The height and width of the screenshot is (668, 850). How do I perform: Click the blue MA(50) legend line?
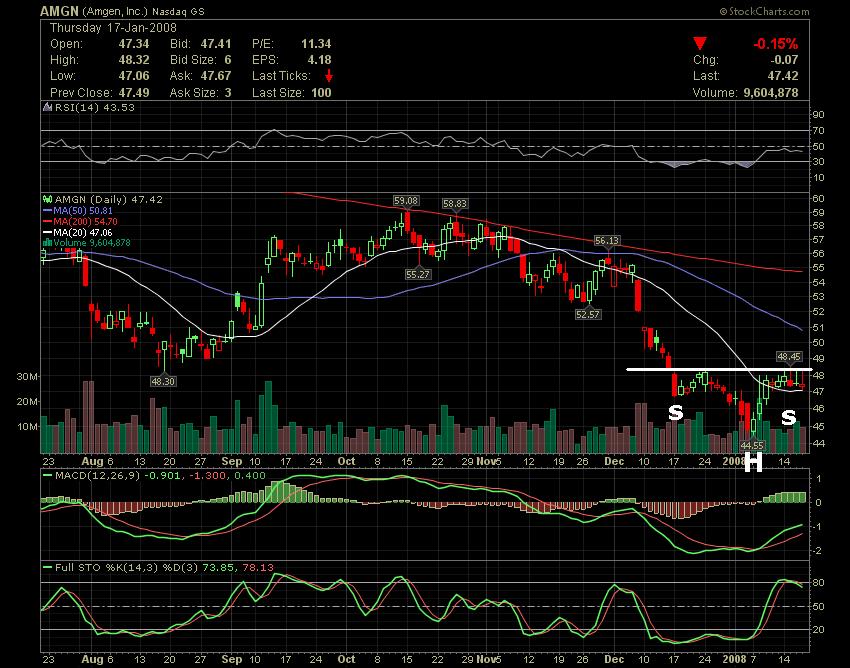(48, 211)
